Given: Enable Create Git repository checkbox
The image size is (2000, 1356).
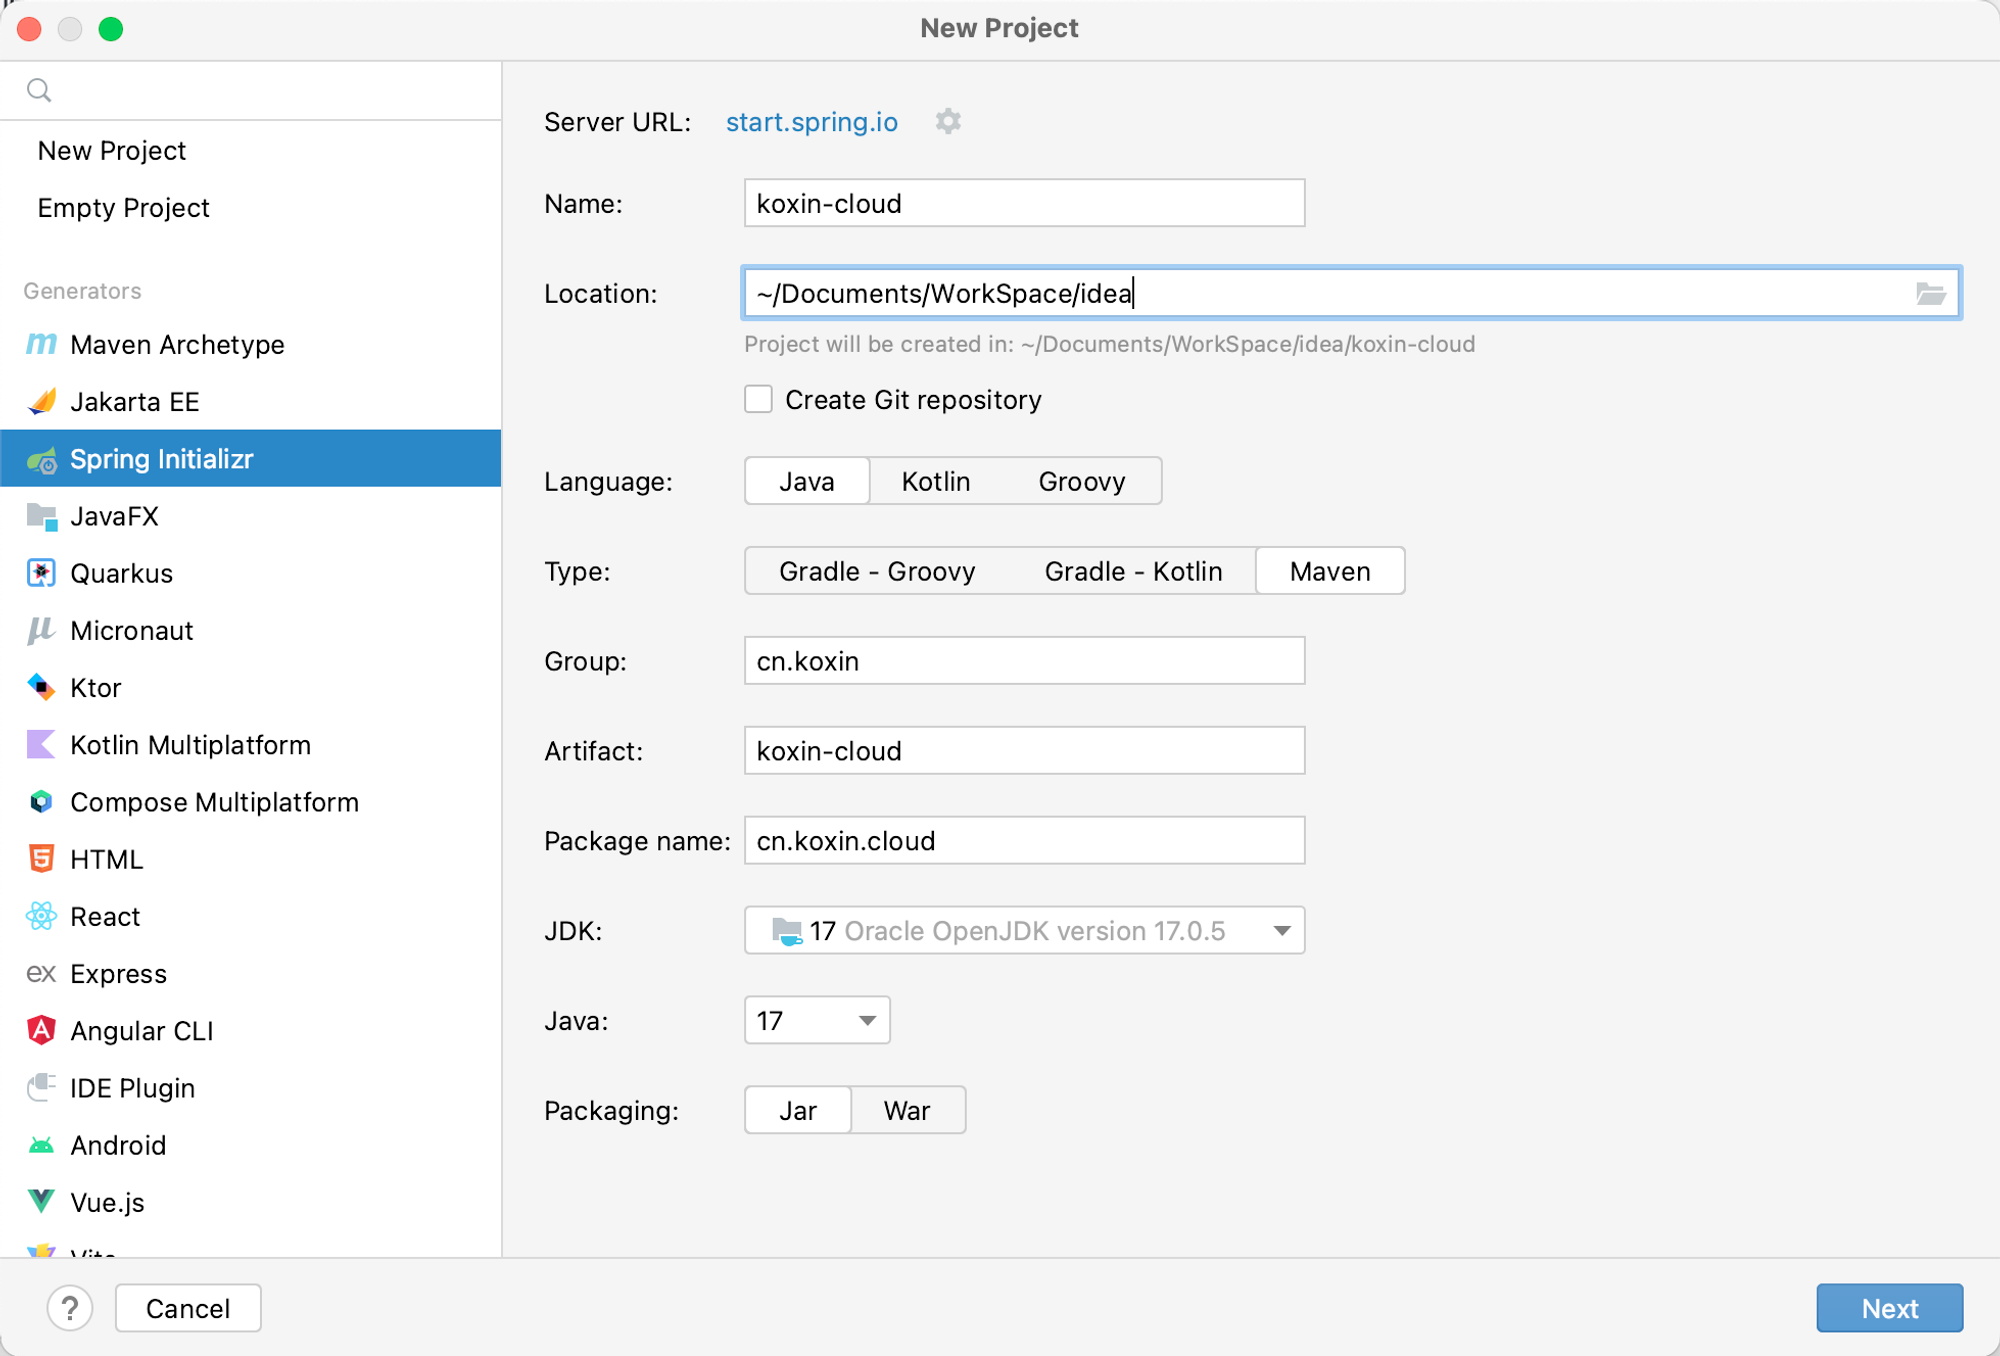Looking at the screenshot, I should tap(758, 399).
